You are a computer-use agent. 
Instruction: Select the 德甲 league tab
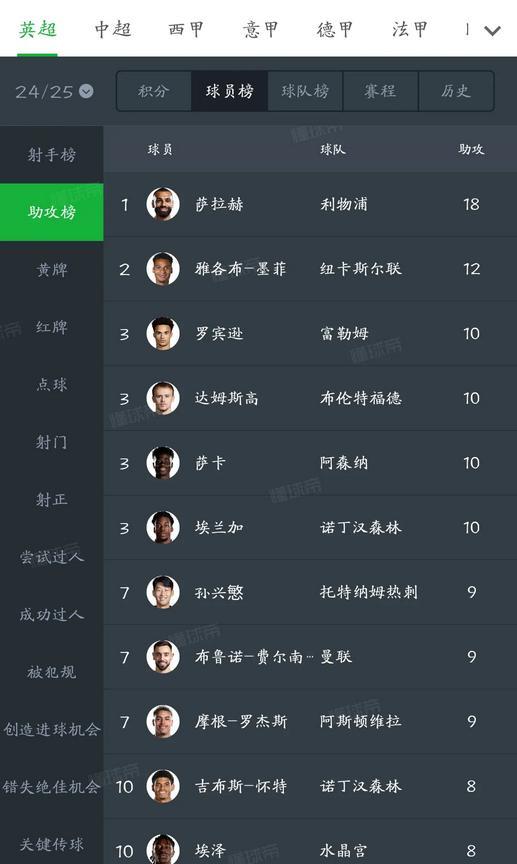335,29
